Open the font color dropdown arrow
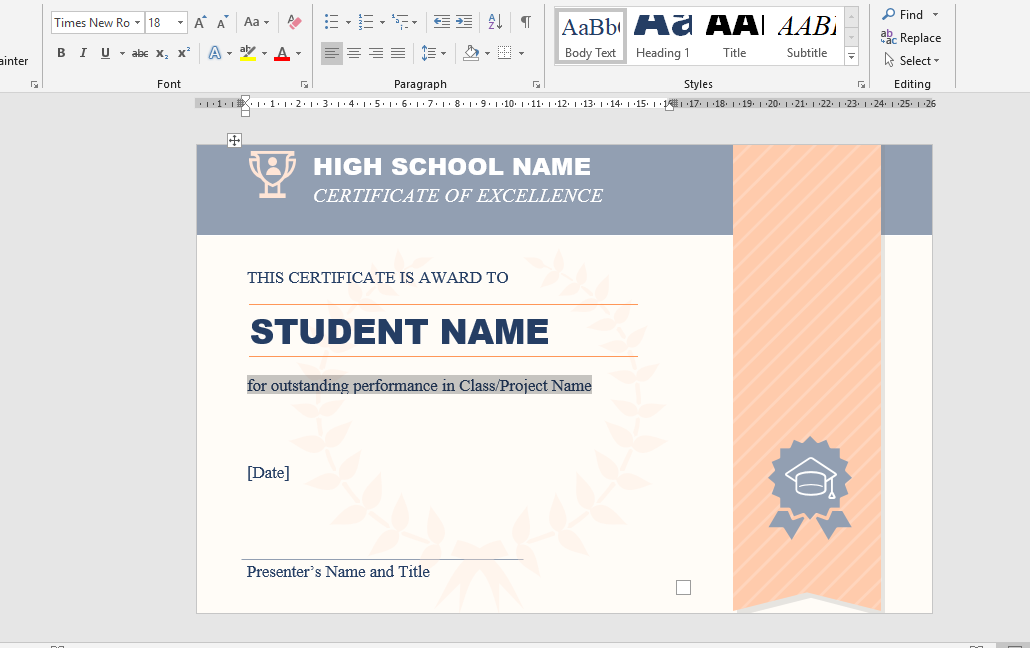The image size is (1030, 648). click(x=297, y=52)
